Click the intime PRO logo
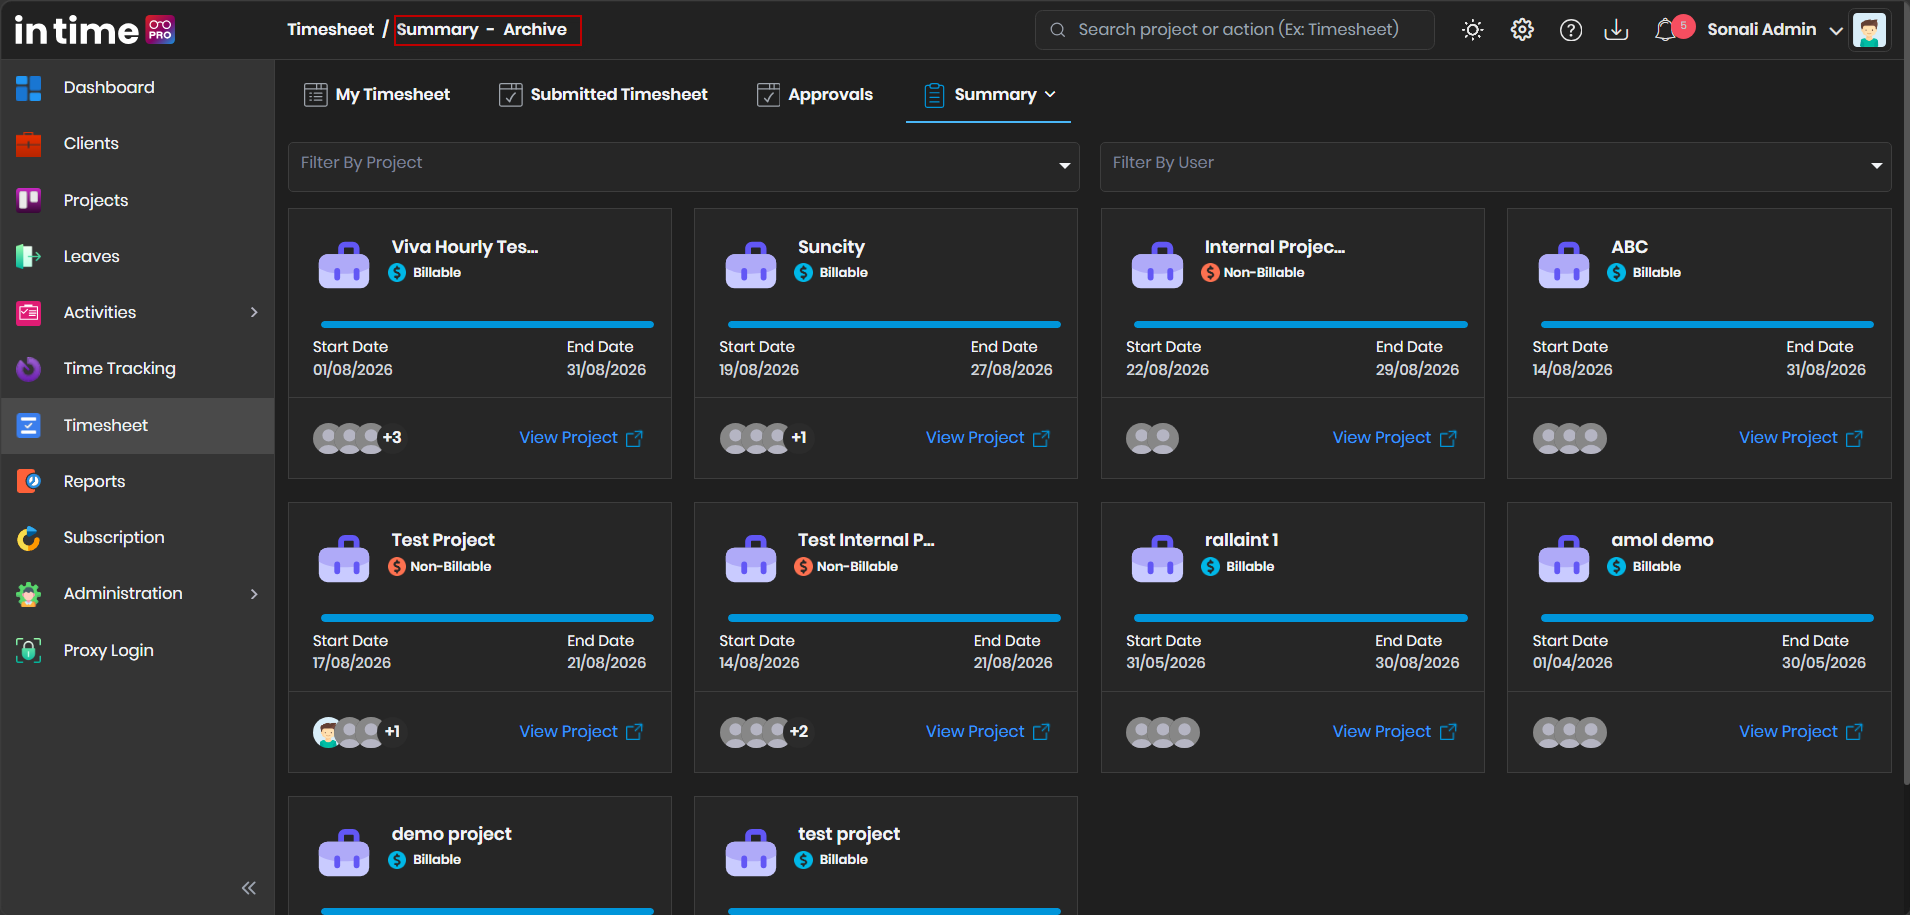The width and height of the screenshot is (1910, 915). tap(94, 30)
